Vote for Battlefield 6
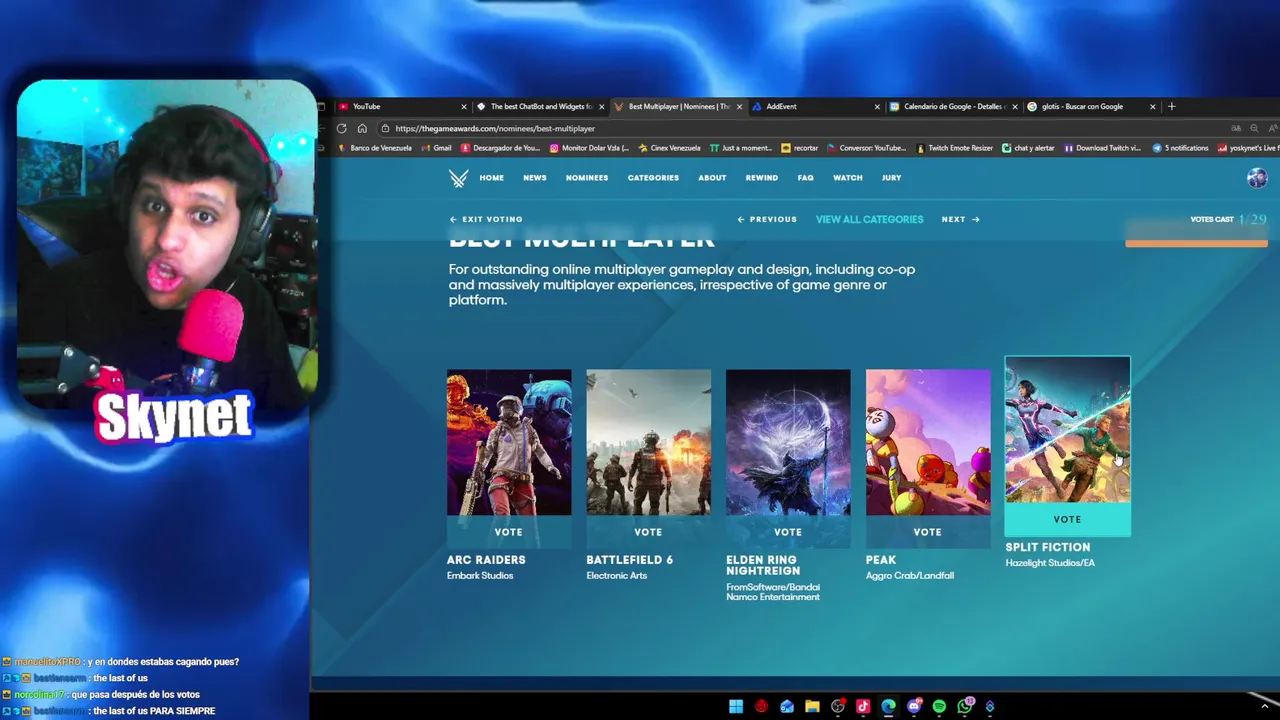 (648, 532)
